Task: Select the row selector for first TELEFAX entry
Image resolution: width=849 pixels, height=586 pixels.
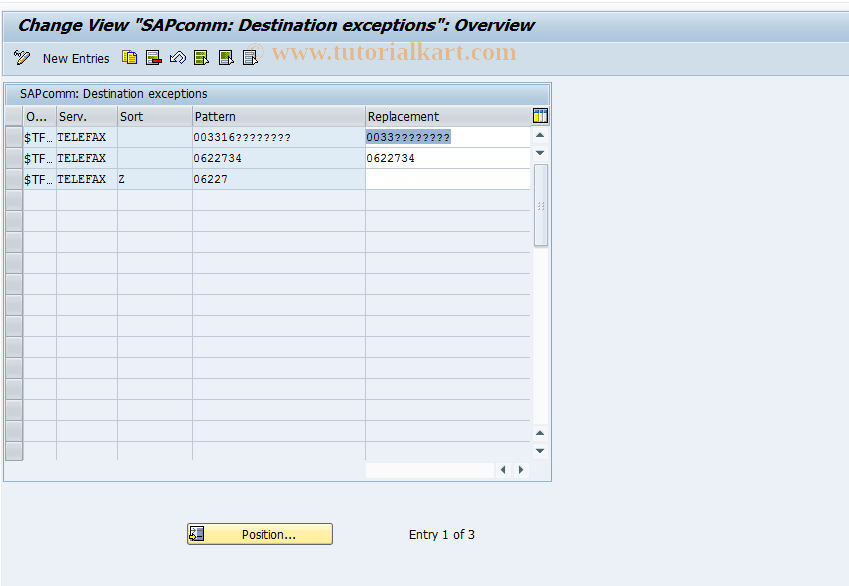Action: pos(13,137)
